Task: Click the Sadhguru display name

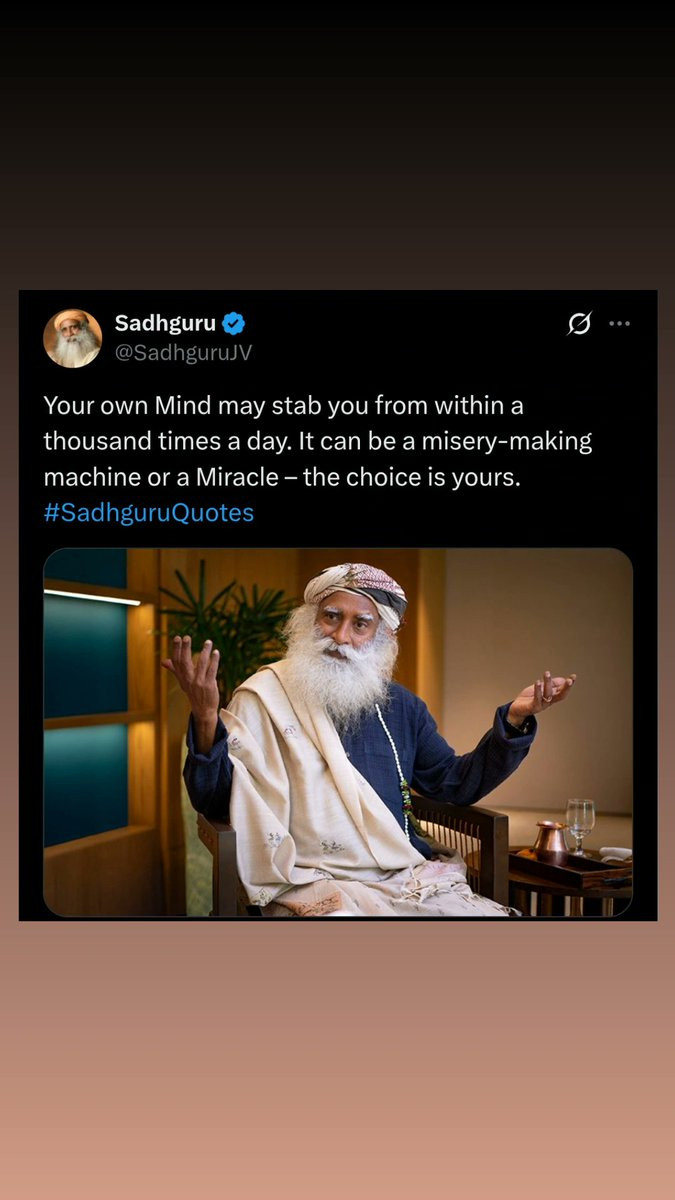Action: click(x=165, y=323)
